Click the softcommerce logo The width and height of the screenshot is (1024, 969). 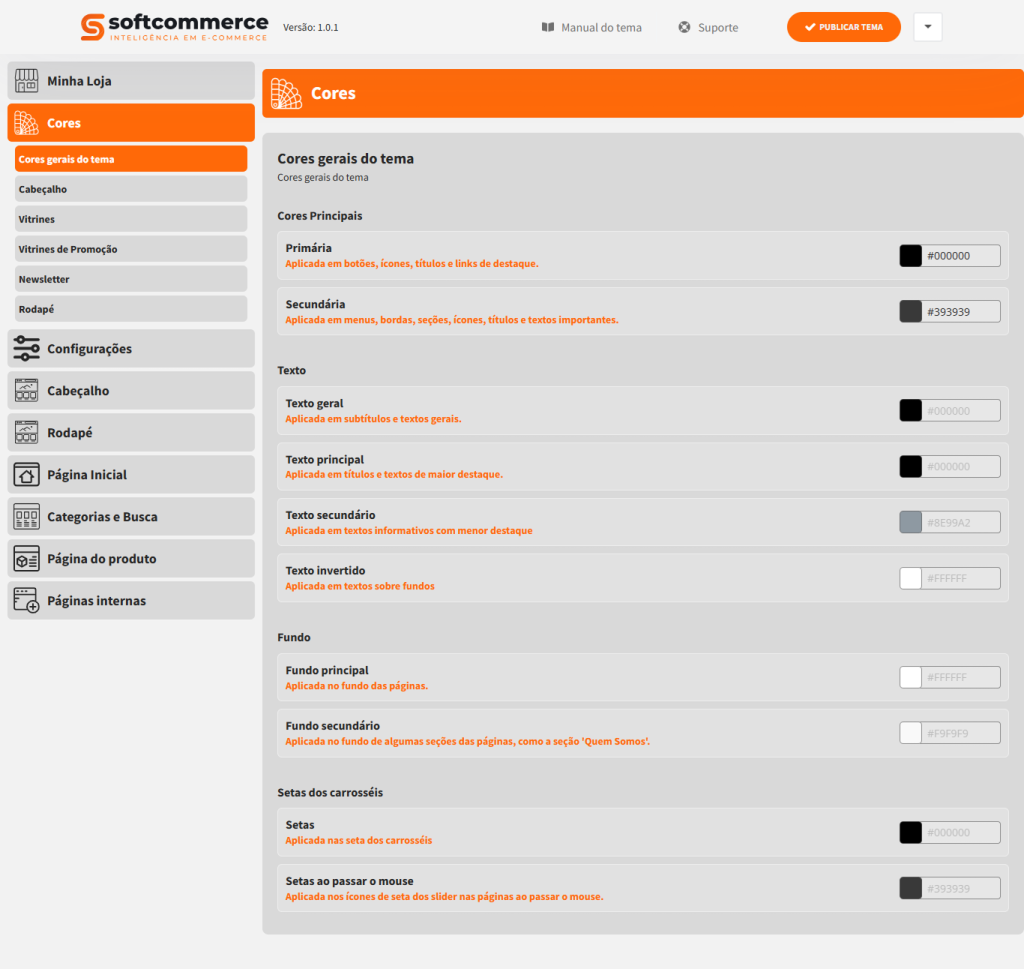click(174, 27)
